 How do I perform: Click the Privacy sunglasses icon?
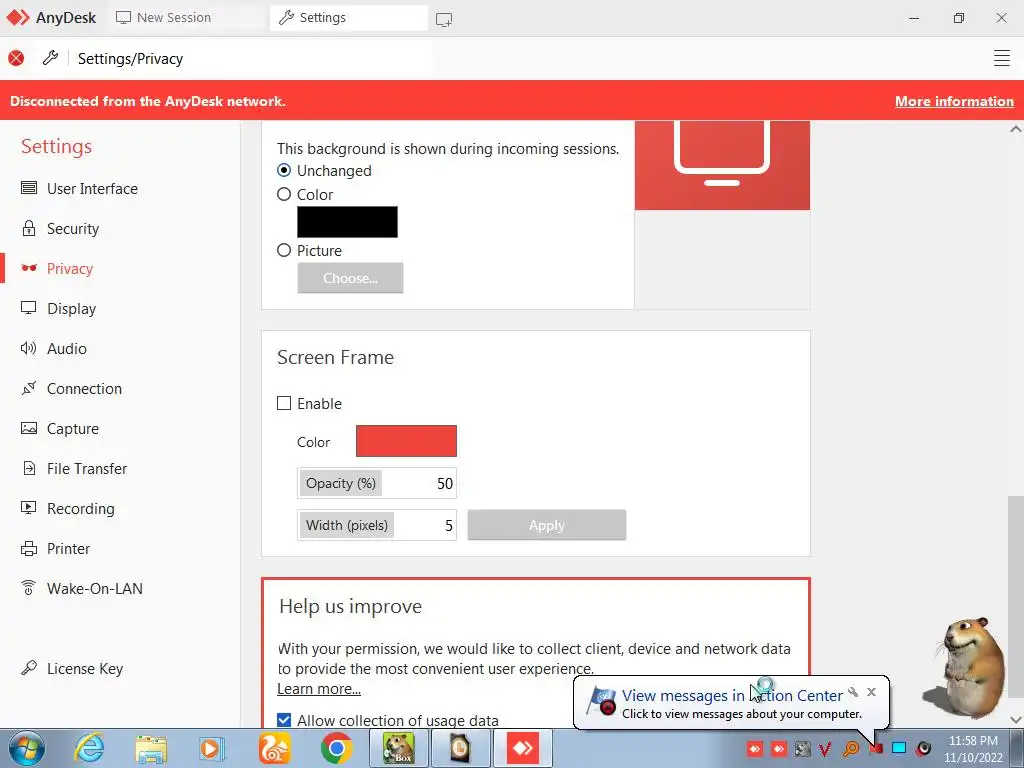click(29, 268)
